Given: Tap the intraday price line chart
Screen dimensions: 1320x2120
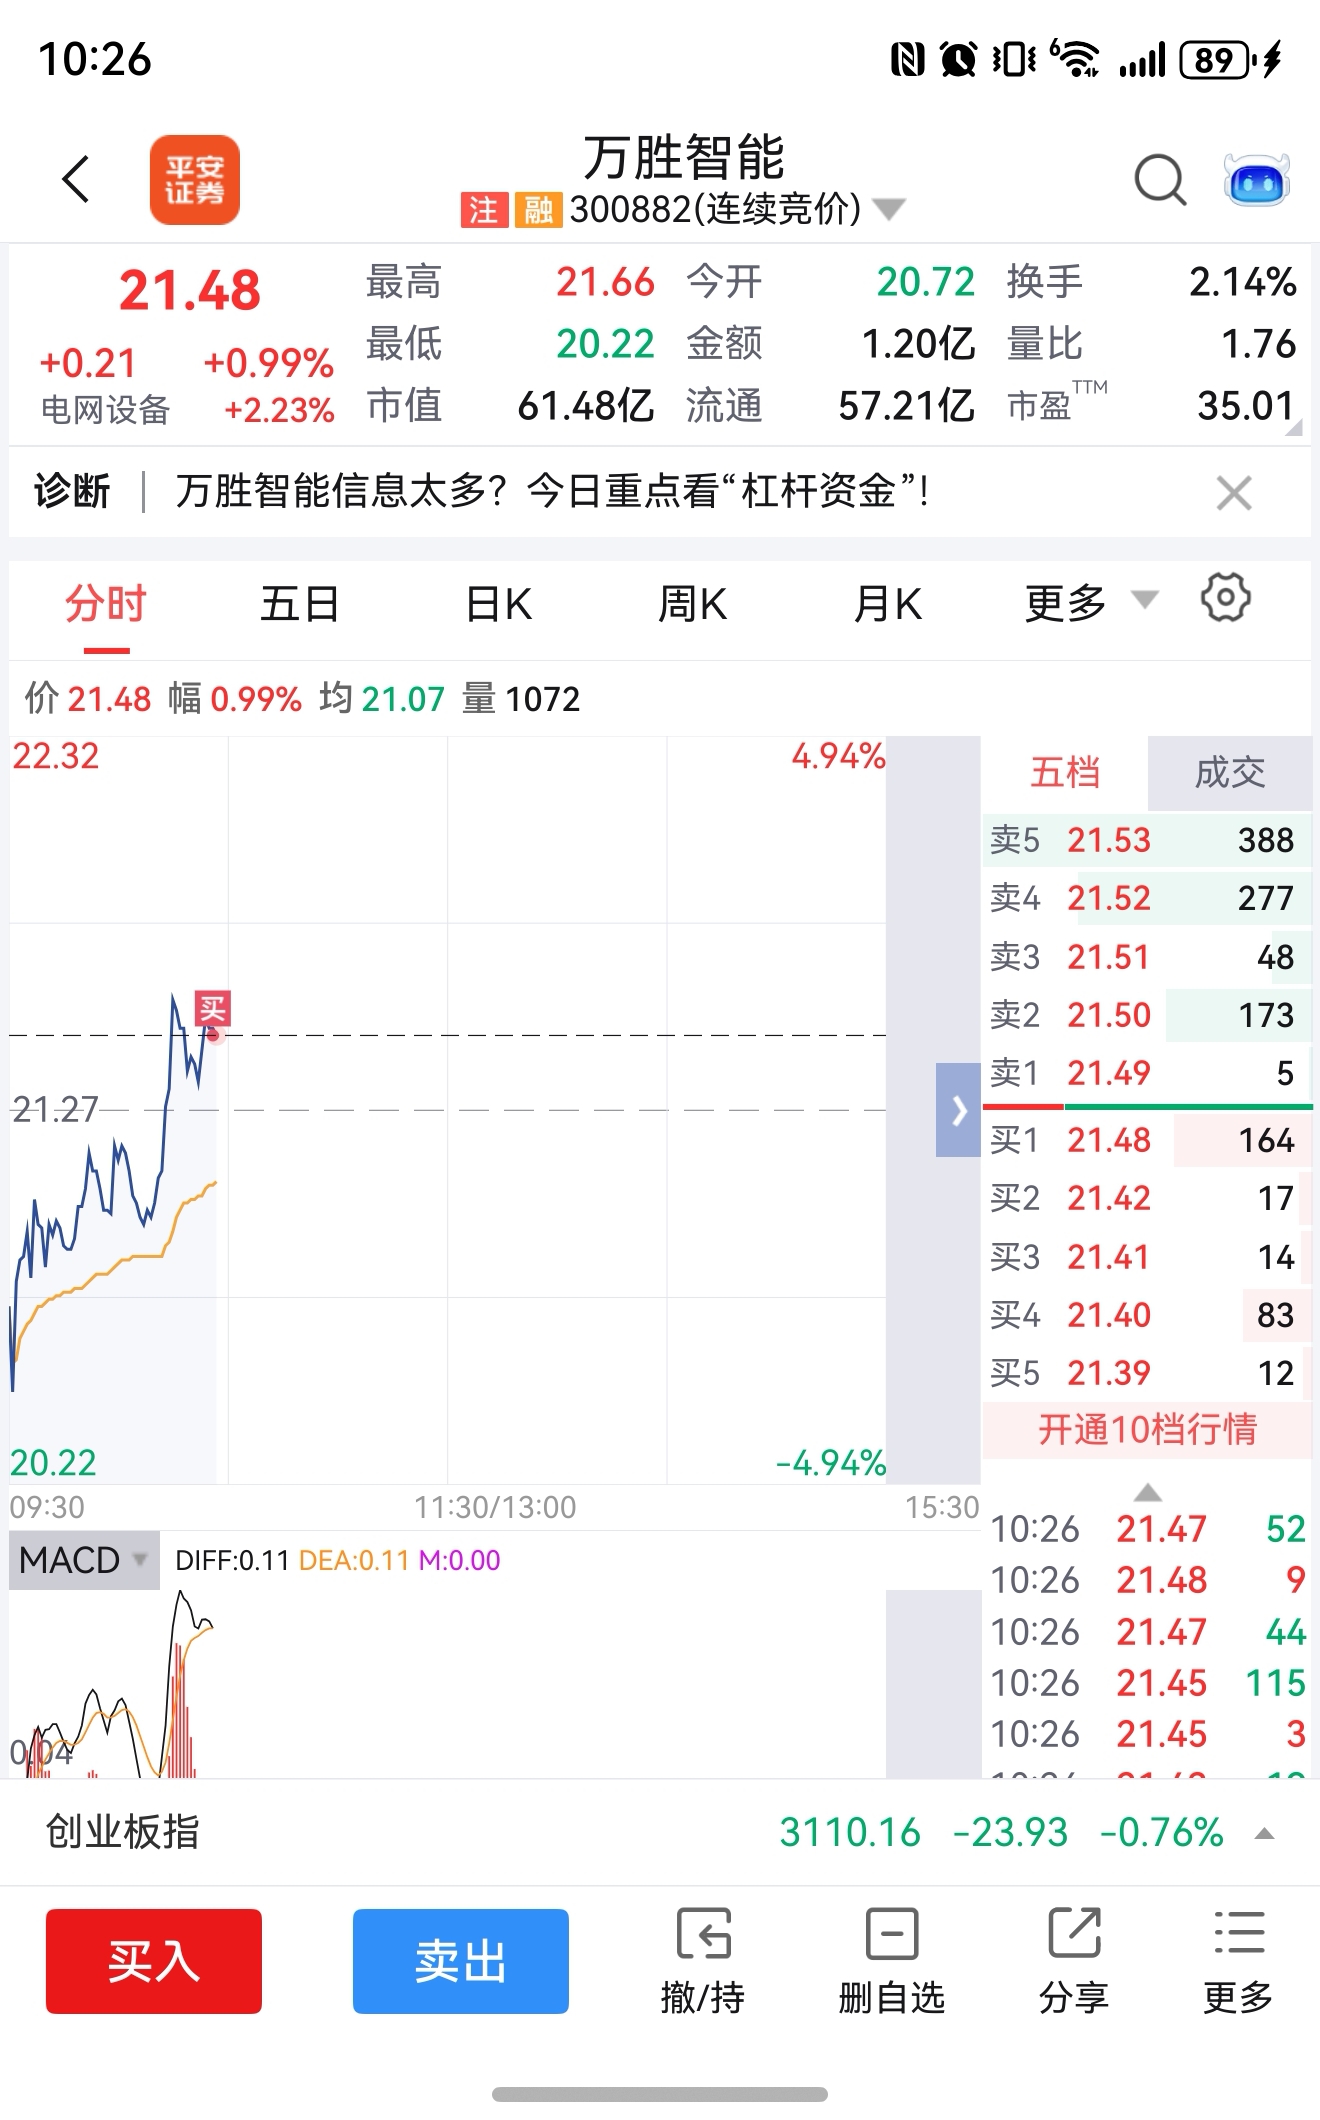Looking at the screenshot, I should [x=447, y=1110].
